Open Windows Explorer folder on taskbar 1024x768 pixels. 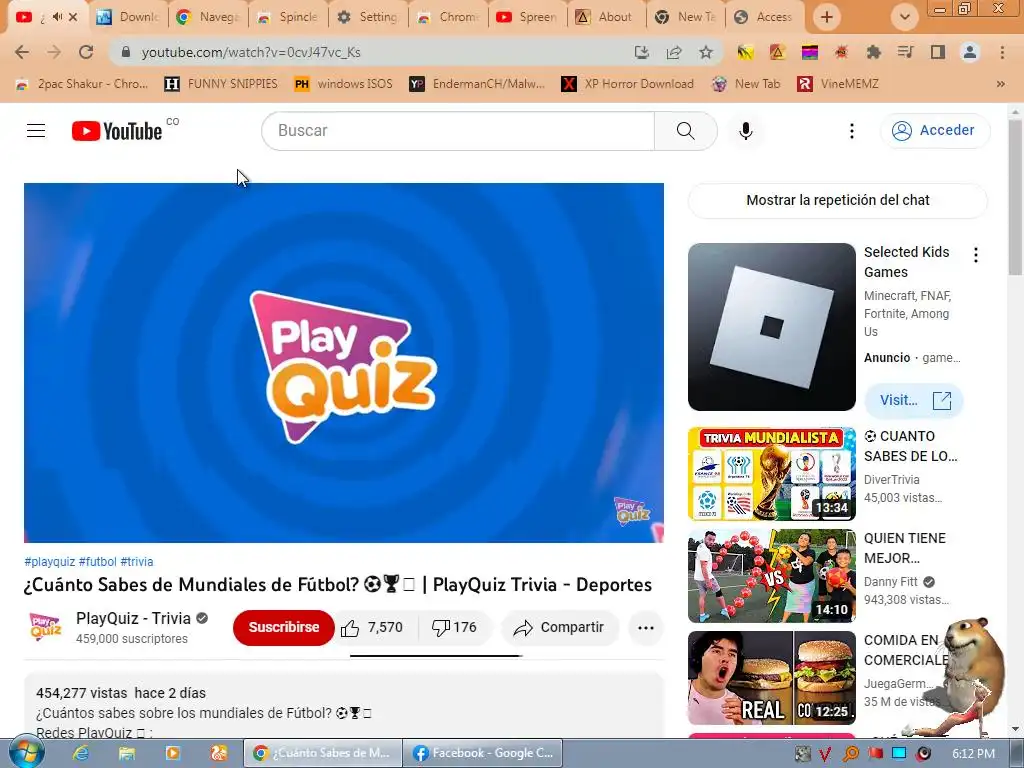coord(127,753)
